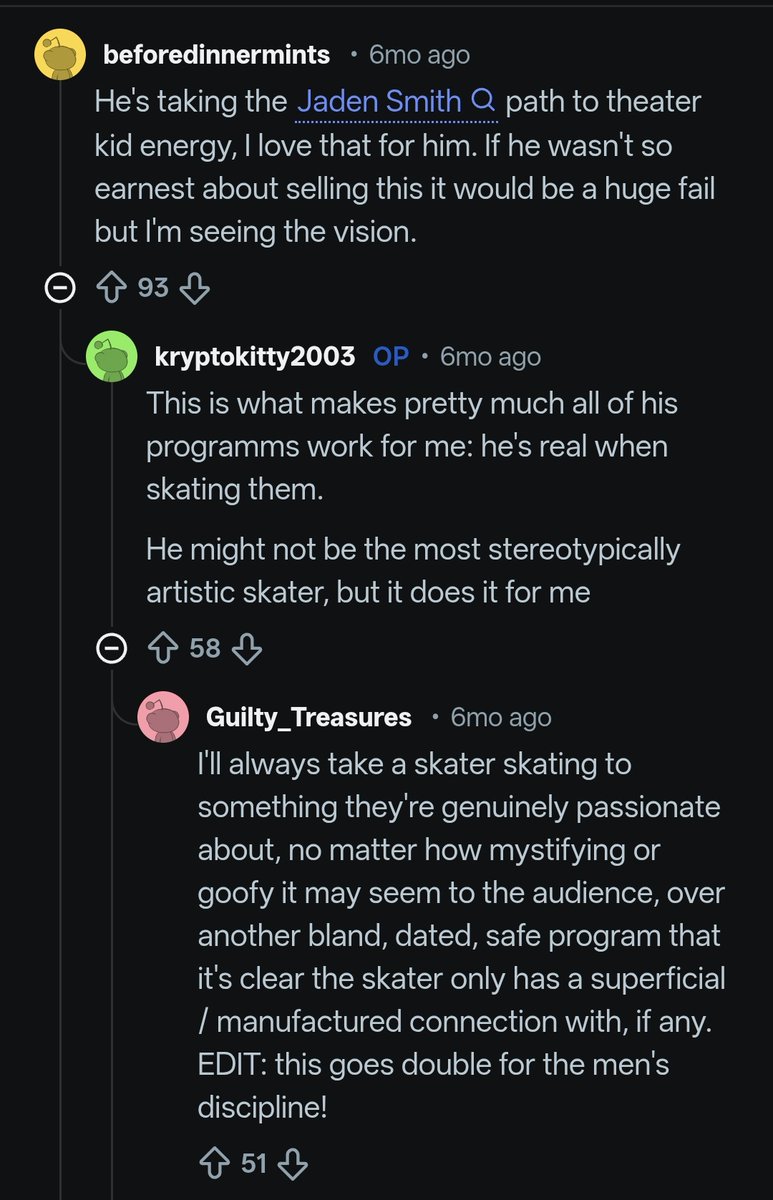This screenshot has height=1200, width=773.
Task: Downvote Guilty_Treasures' comment
Action: [292, 1164]
